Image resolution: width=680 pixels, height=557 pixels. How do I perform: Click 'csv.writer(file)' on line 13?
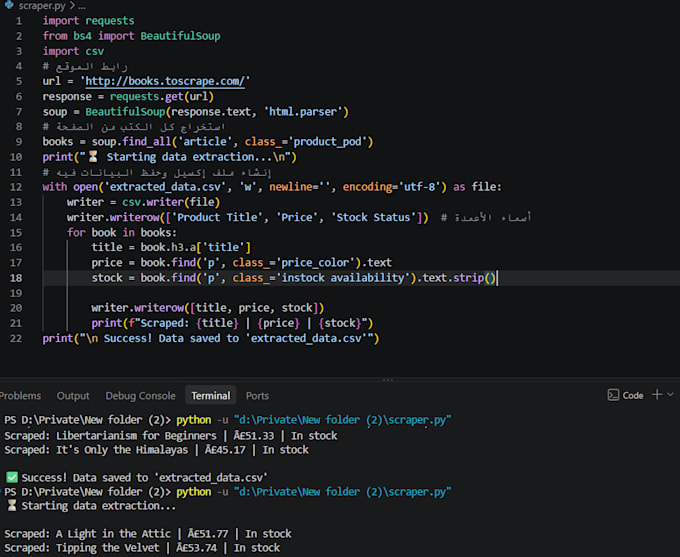[171, 202]
